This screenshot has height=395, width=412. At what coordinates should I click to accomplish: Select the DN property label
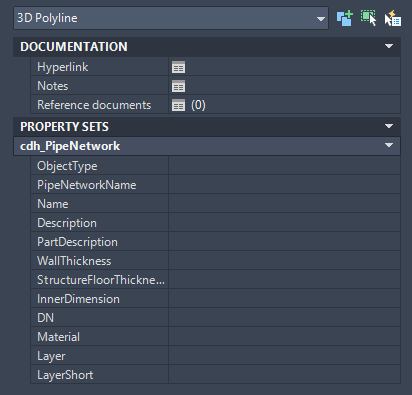(45, 318)
